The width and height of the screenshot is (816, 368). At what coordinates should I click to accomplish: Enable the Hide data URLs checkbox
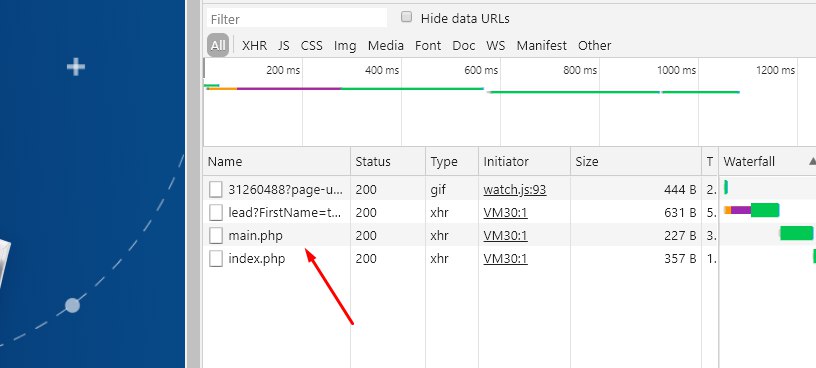point(406,17)
